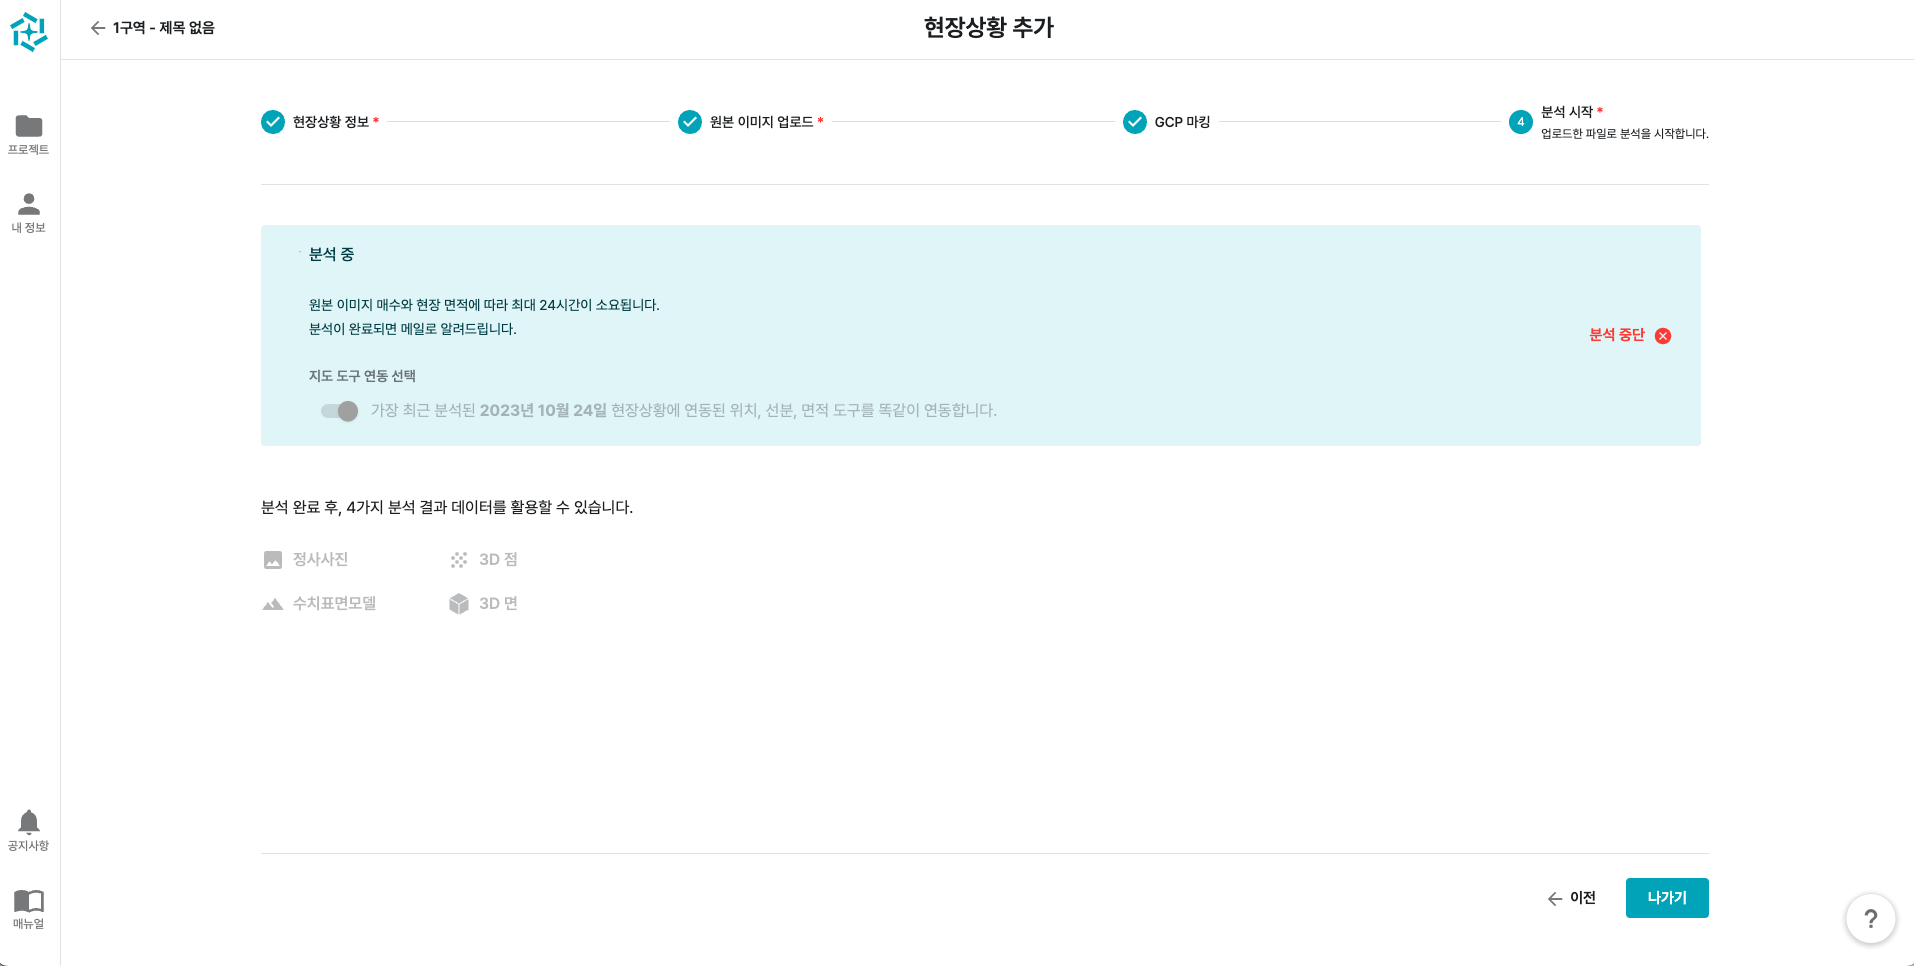
Task: Click the 수치표면모델 terrain icon
Action: tap(273, 604)
